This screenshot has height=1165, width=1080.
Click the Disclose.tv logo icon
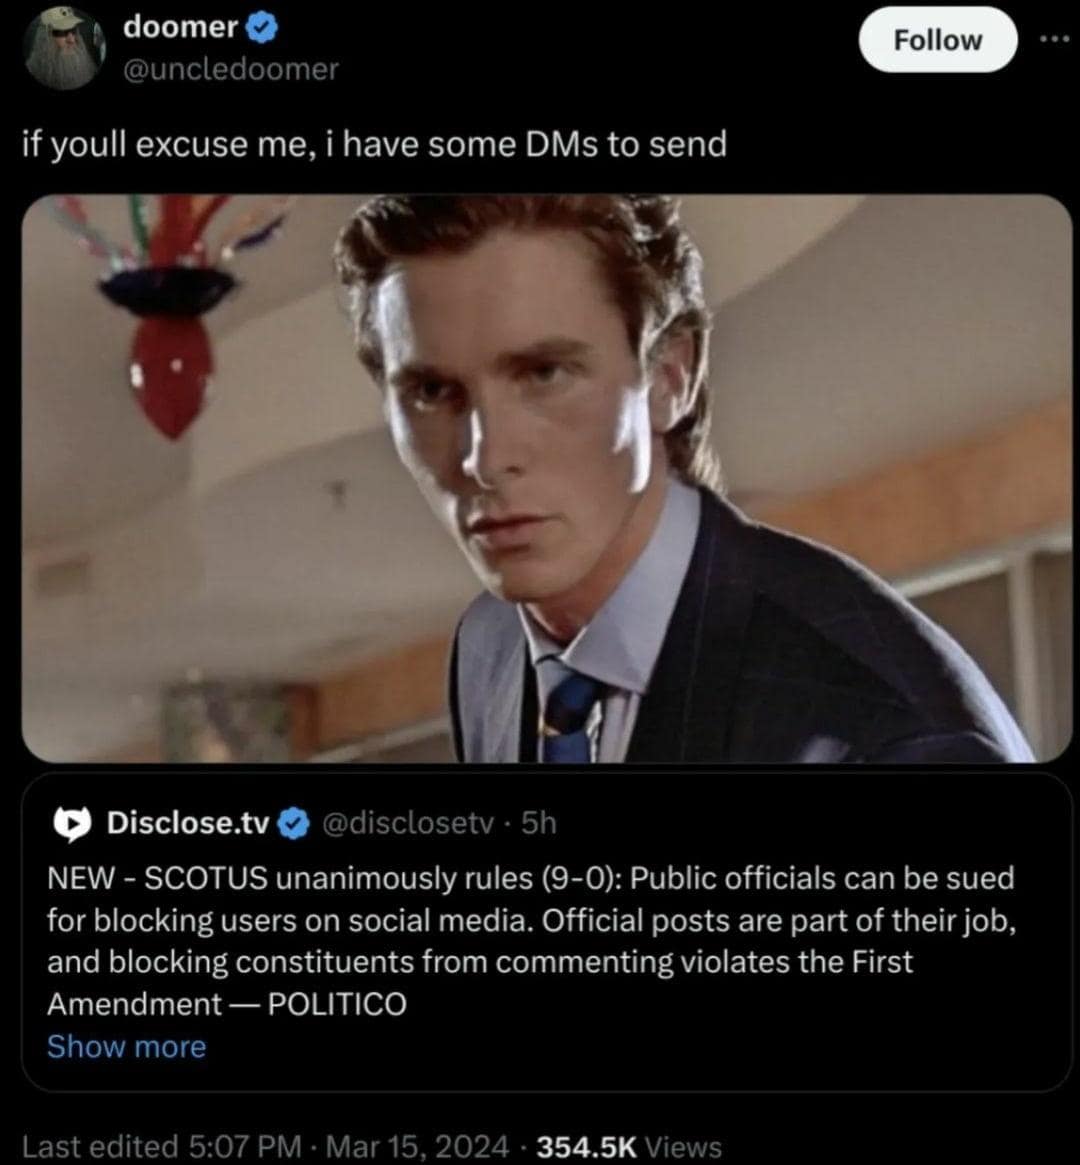click(72, 823)
